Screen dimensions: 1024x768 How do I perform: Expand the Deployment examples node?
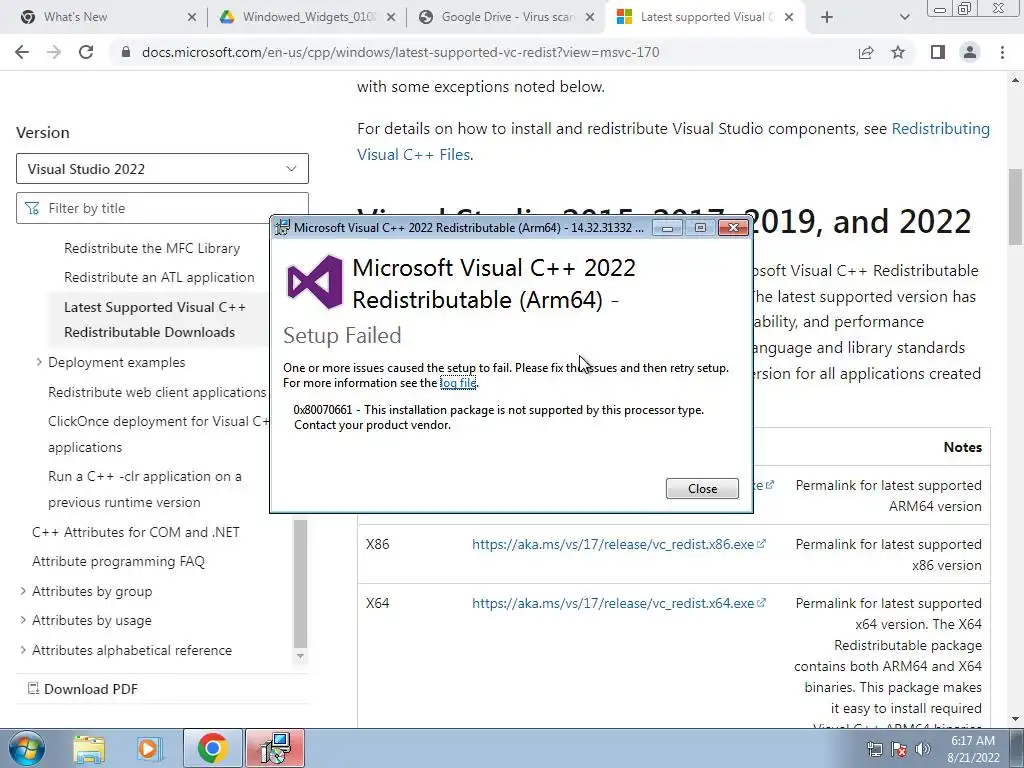(x=39, y=362)
